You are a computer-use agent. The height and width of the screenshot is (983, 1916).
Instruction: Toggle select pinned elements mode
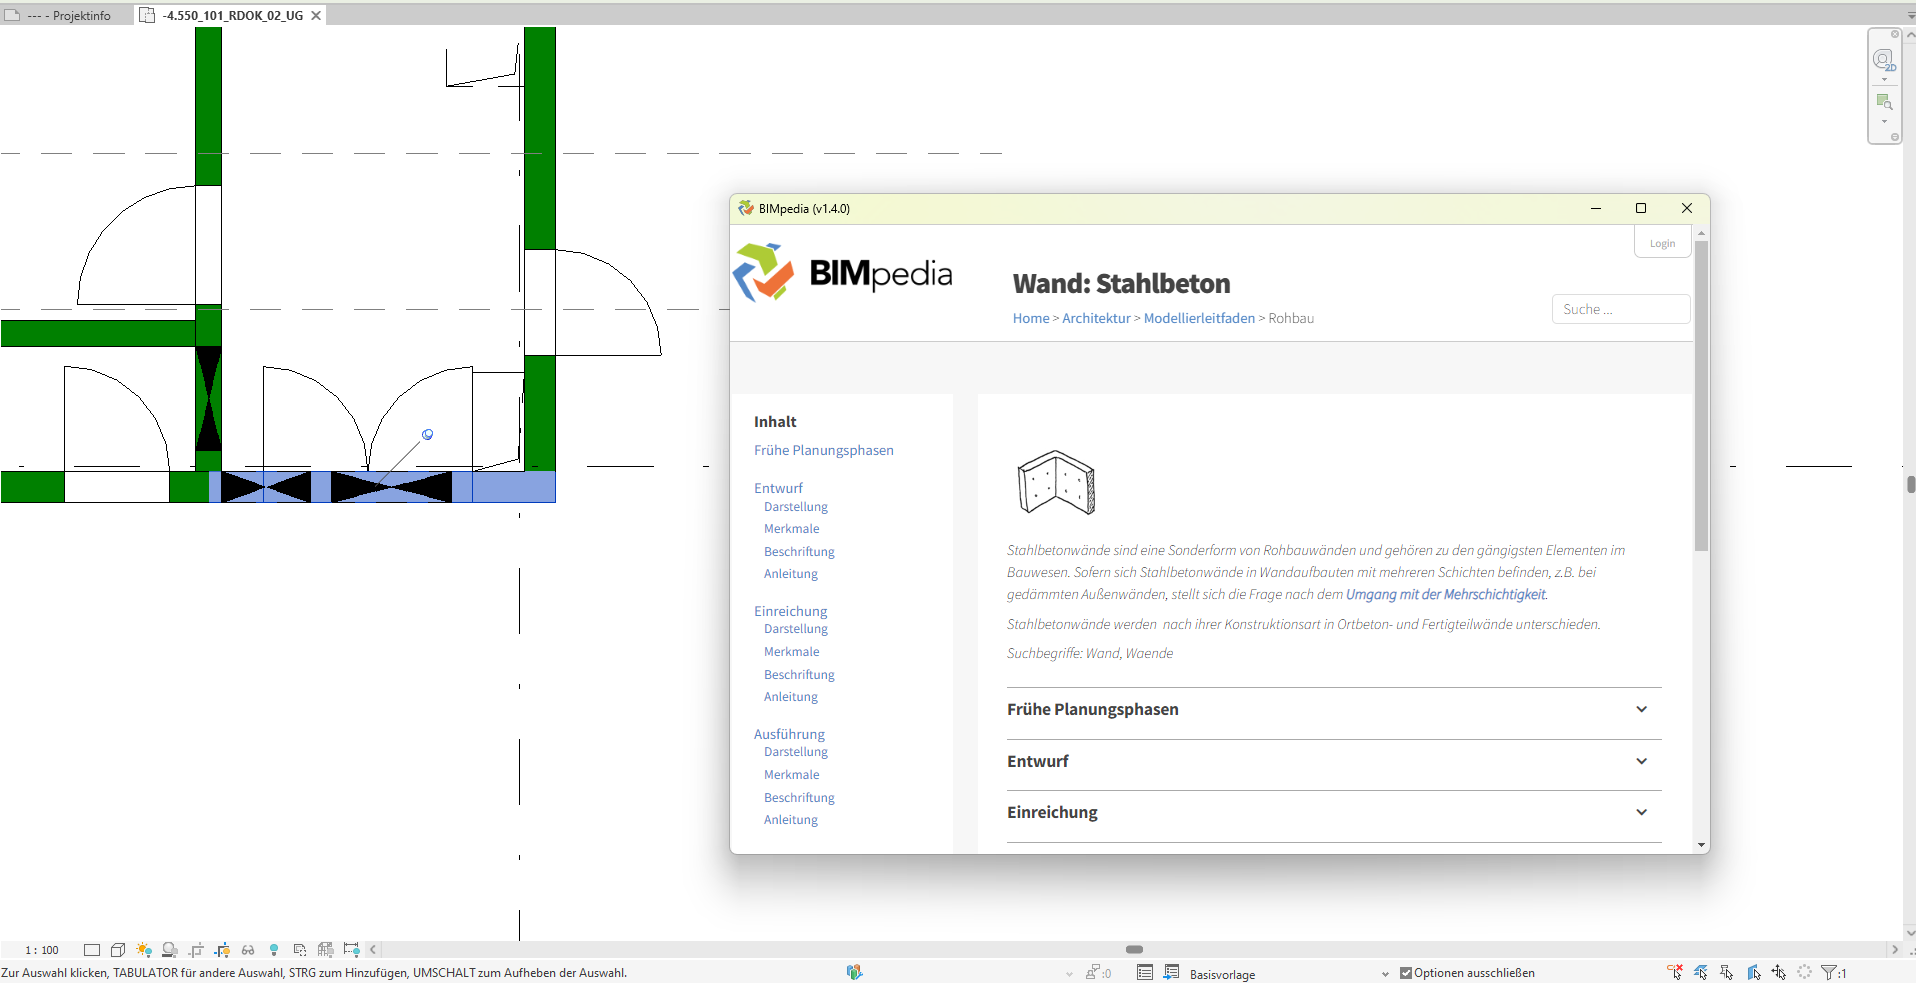1727,971
